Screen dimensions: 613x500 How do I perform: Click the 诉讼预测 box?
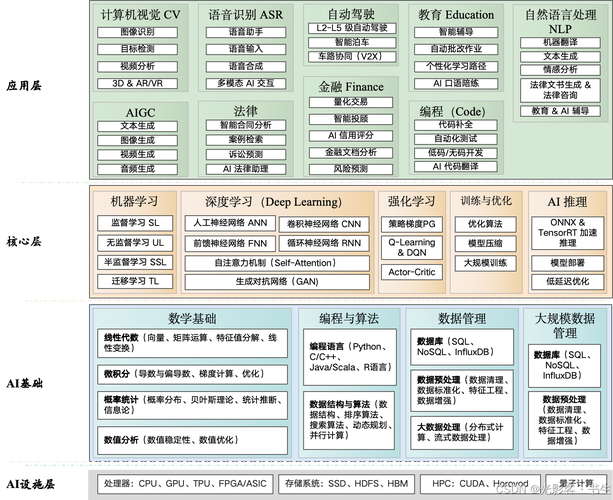pos(246,155)
